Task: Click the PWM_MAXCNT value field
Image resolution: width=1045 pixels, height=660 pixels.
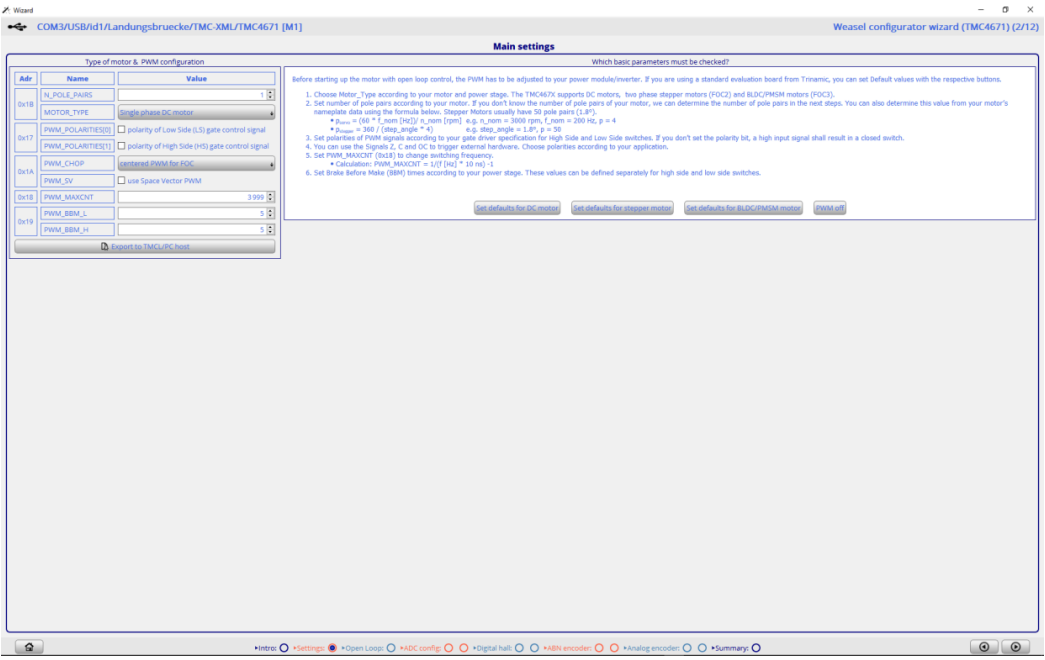Action: (190, 197)
